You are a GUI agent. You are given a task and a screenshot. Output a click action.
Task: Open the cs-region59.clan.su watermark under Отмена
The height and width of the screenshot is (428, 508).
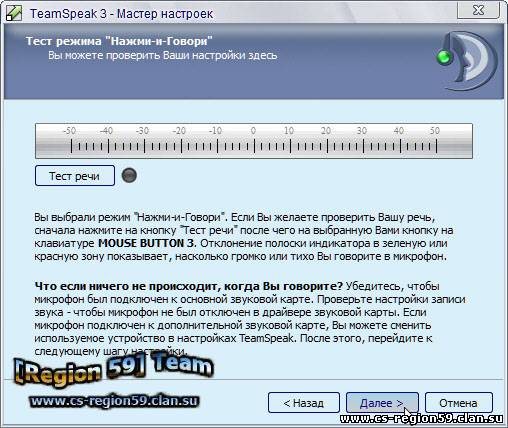(x=422, y=419)
